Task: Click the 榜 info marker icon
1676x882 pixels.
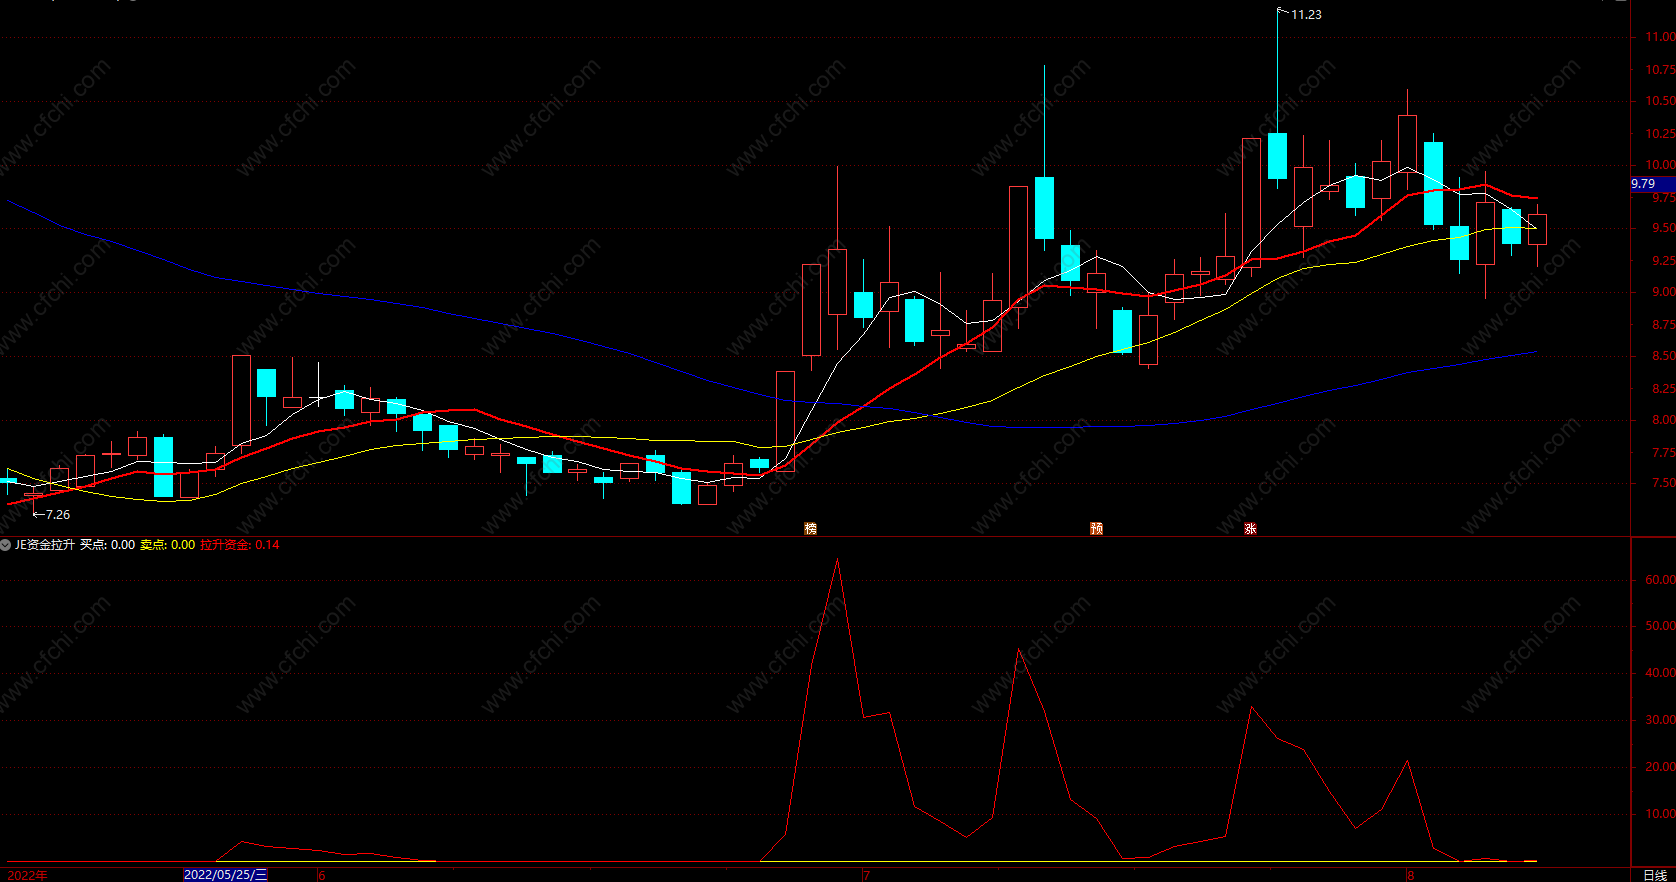Action: (x=811, y=528)
